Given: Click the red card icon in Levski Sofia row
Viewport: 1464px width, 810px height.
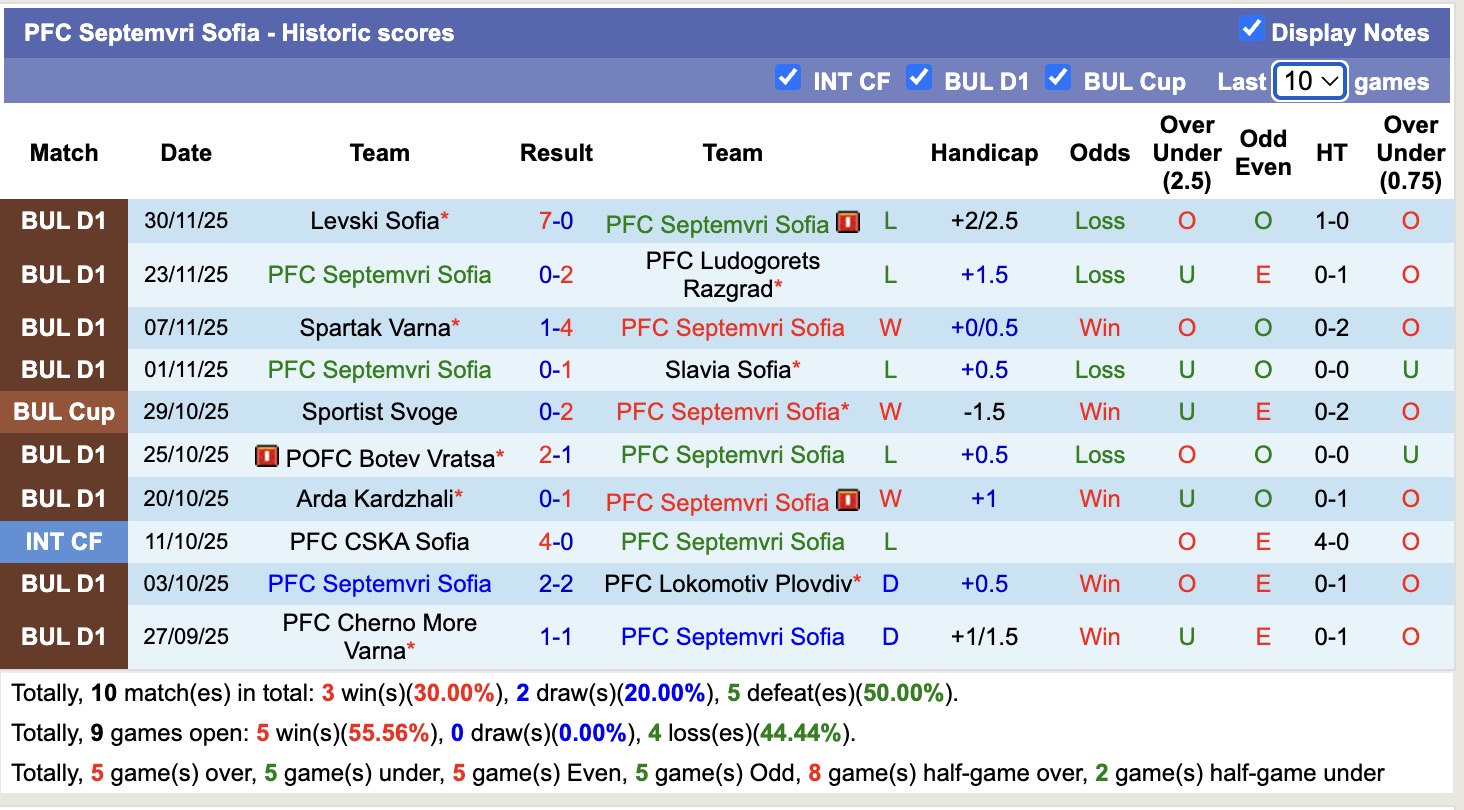Looking at the screenshot, I should pos(848,223).
